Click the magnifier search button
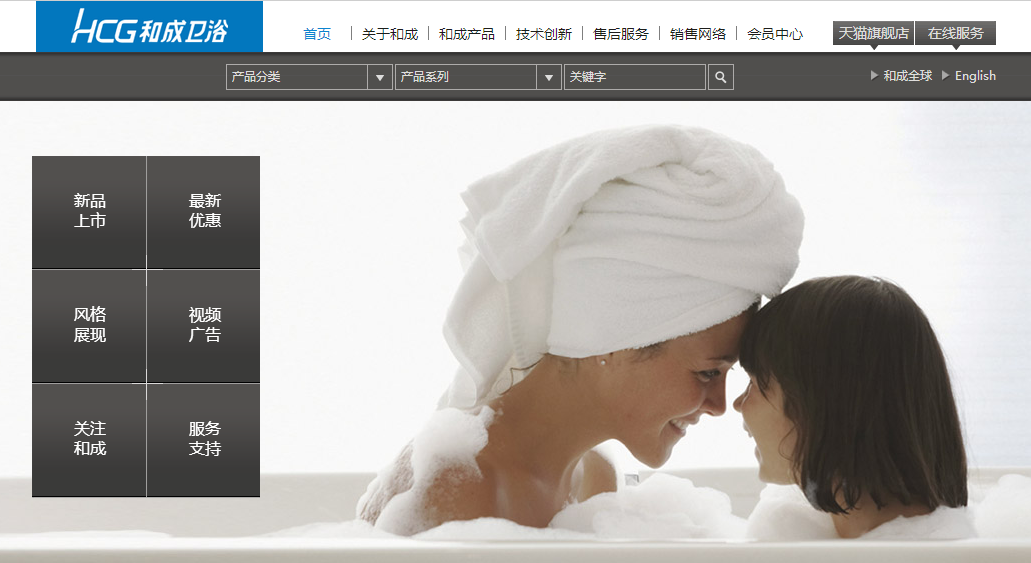1031x563 pixels. pyautogui.click(x=720, y=77)
